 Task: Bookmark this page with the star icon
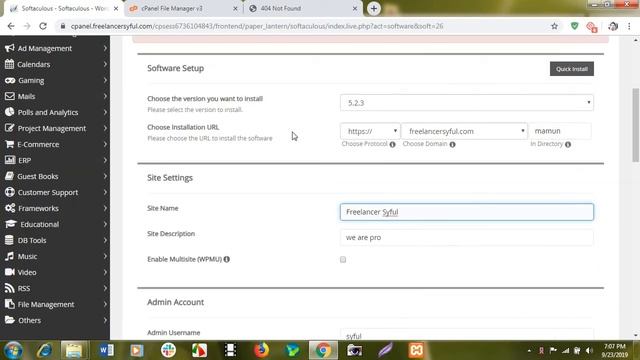tap(554, 26)
